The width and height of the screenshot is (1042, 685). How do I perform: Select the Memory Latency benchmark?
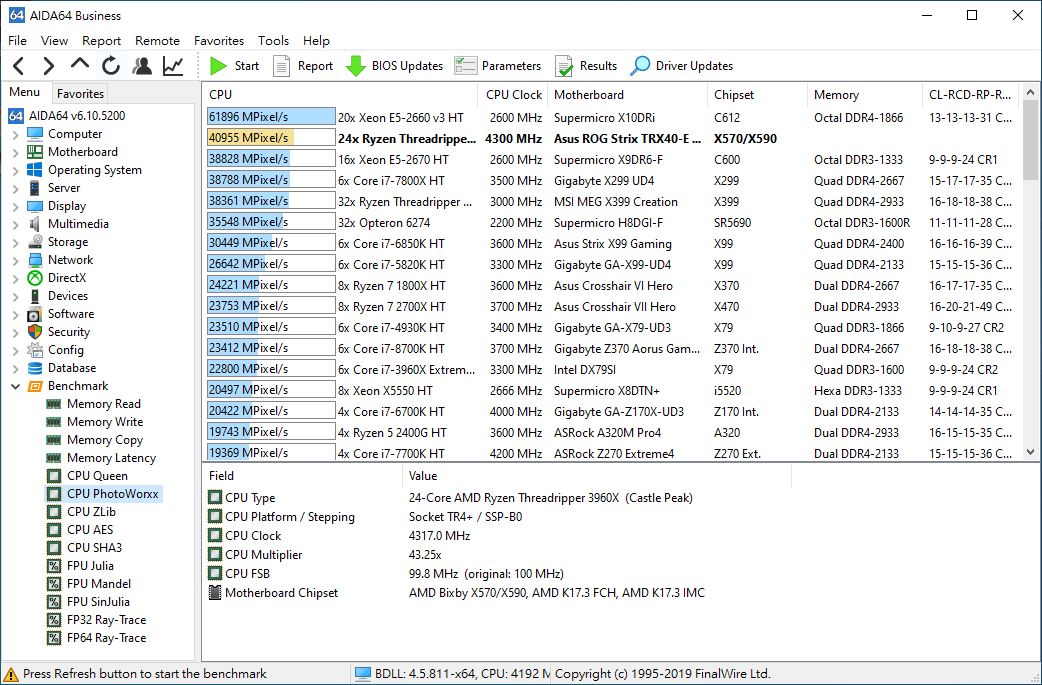click(101, 458)
